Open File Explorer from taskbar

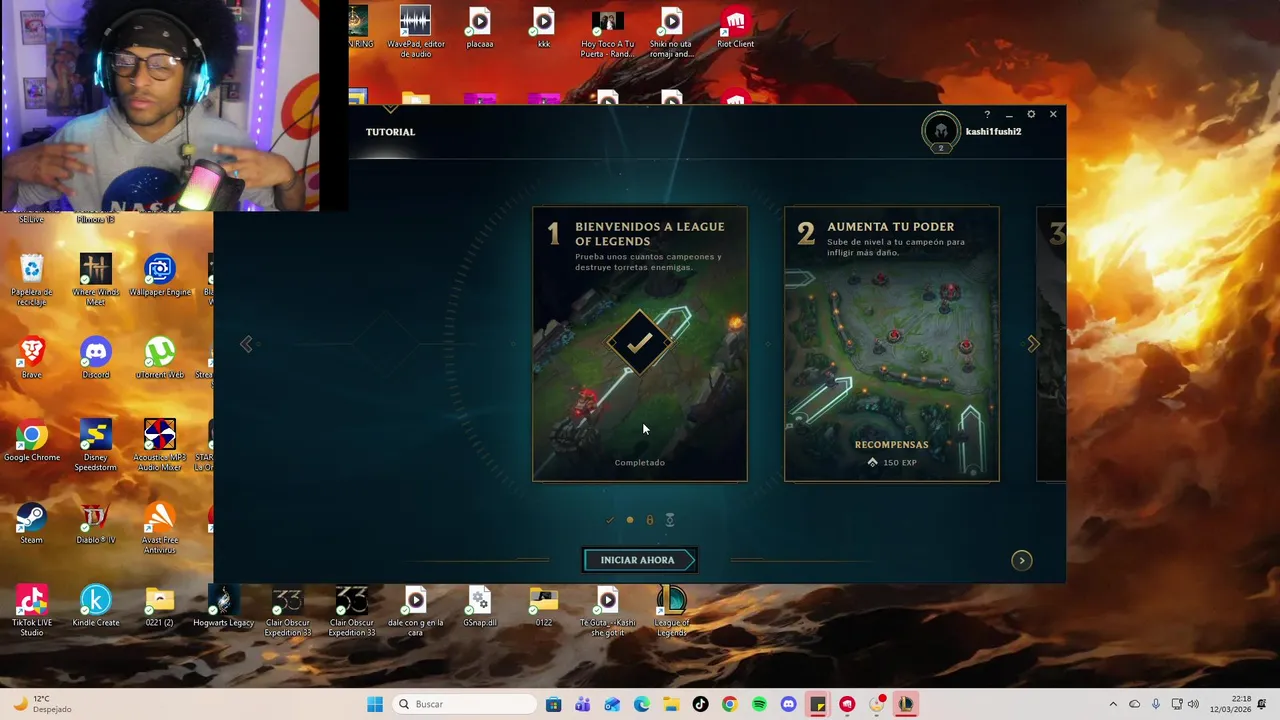[x=671, y=704]
